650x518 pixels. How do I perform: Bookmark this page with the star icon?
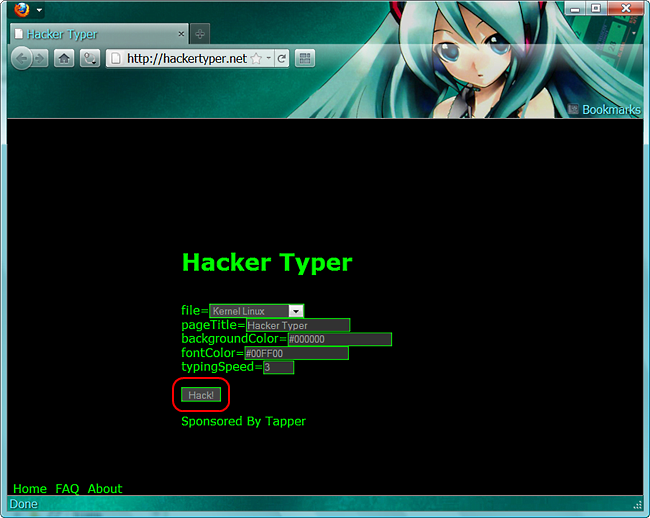click(x=256, y=58)
